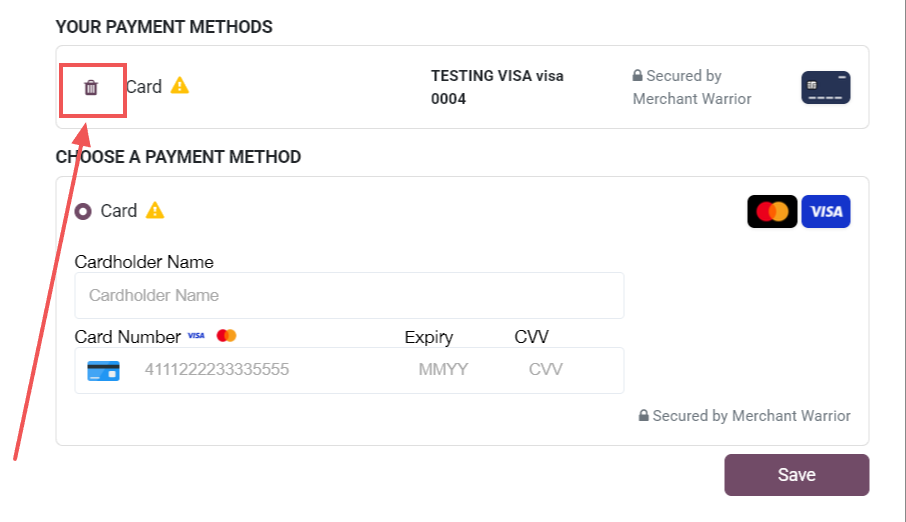Screen dimensions: 906x522
Task: Click the CVV input field
Action: [x=546, y=370]
